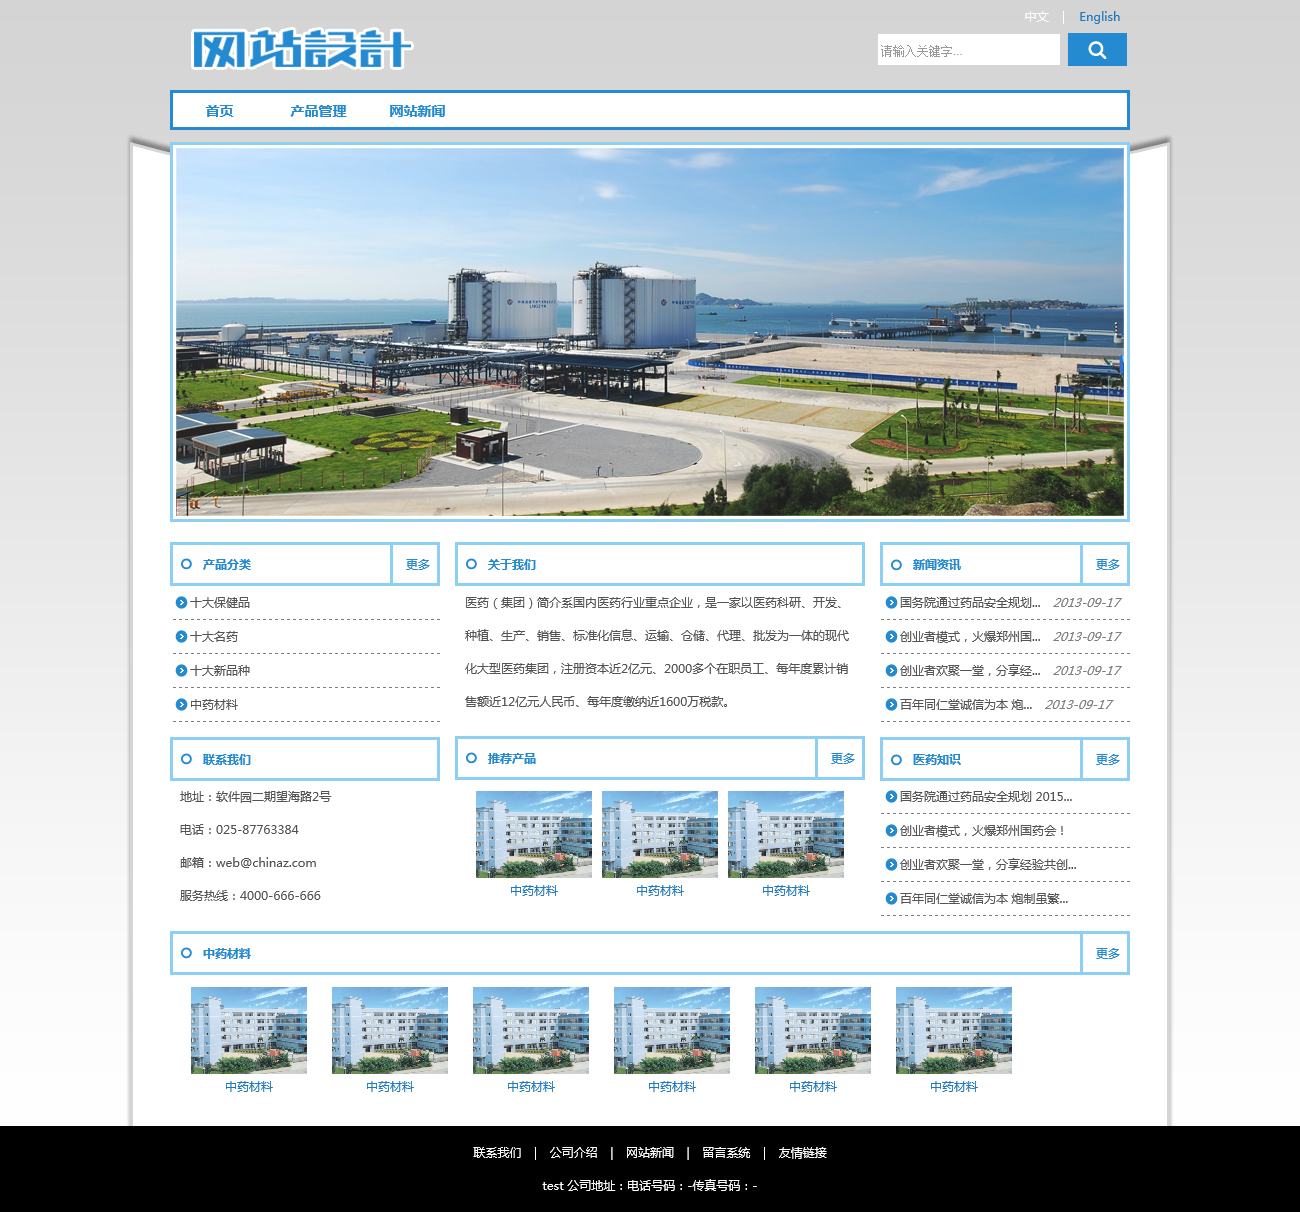Click arrow icon beside 十大保健品
Viewport: 1300px width, 1212px height.
pos(181,602)
